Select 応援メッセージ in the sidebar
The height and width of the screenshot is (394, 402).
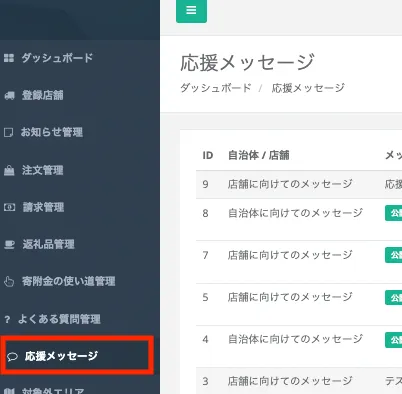pos(61,356)
